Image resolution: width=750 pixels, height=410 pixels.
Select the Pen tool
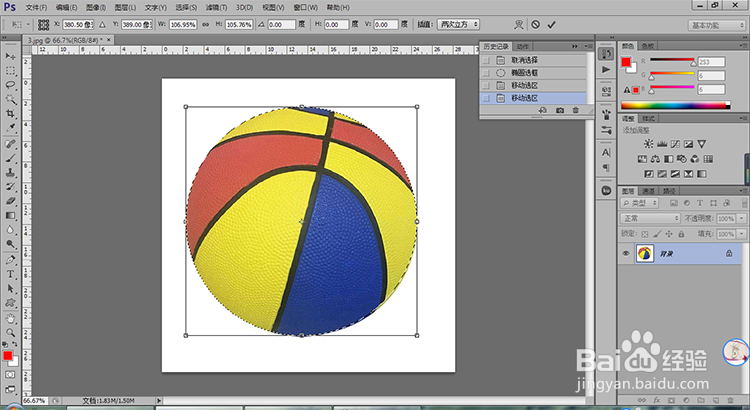coord(10,260)
